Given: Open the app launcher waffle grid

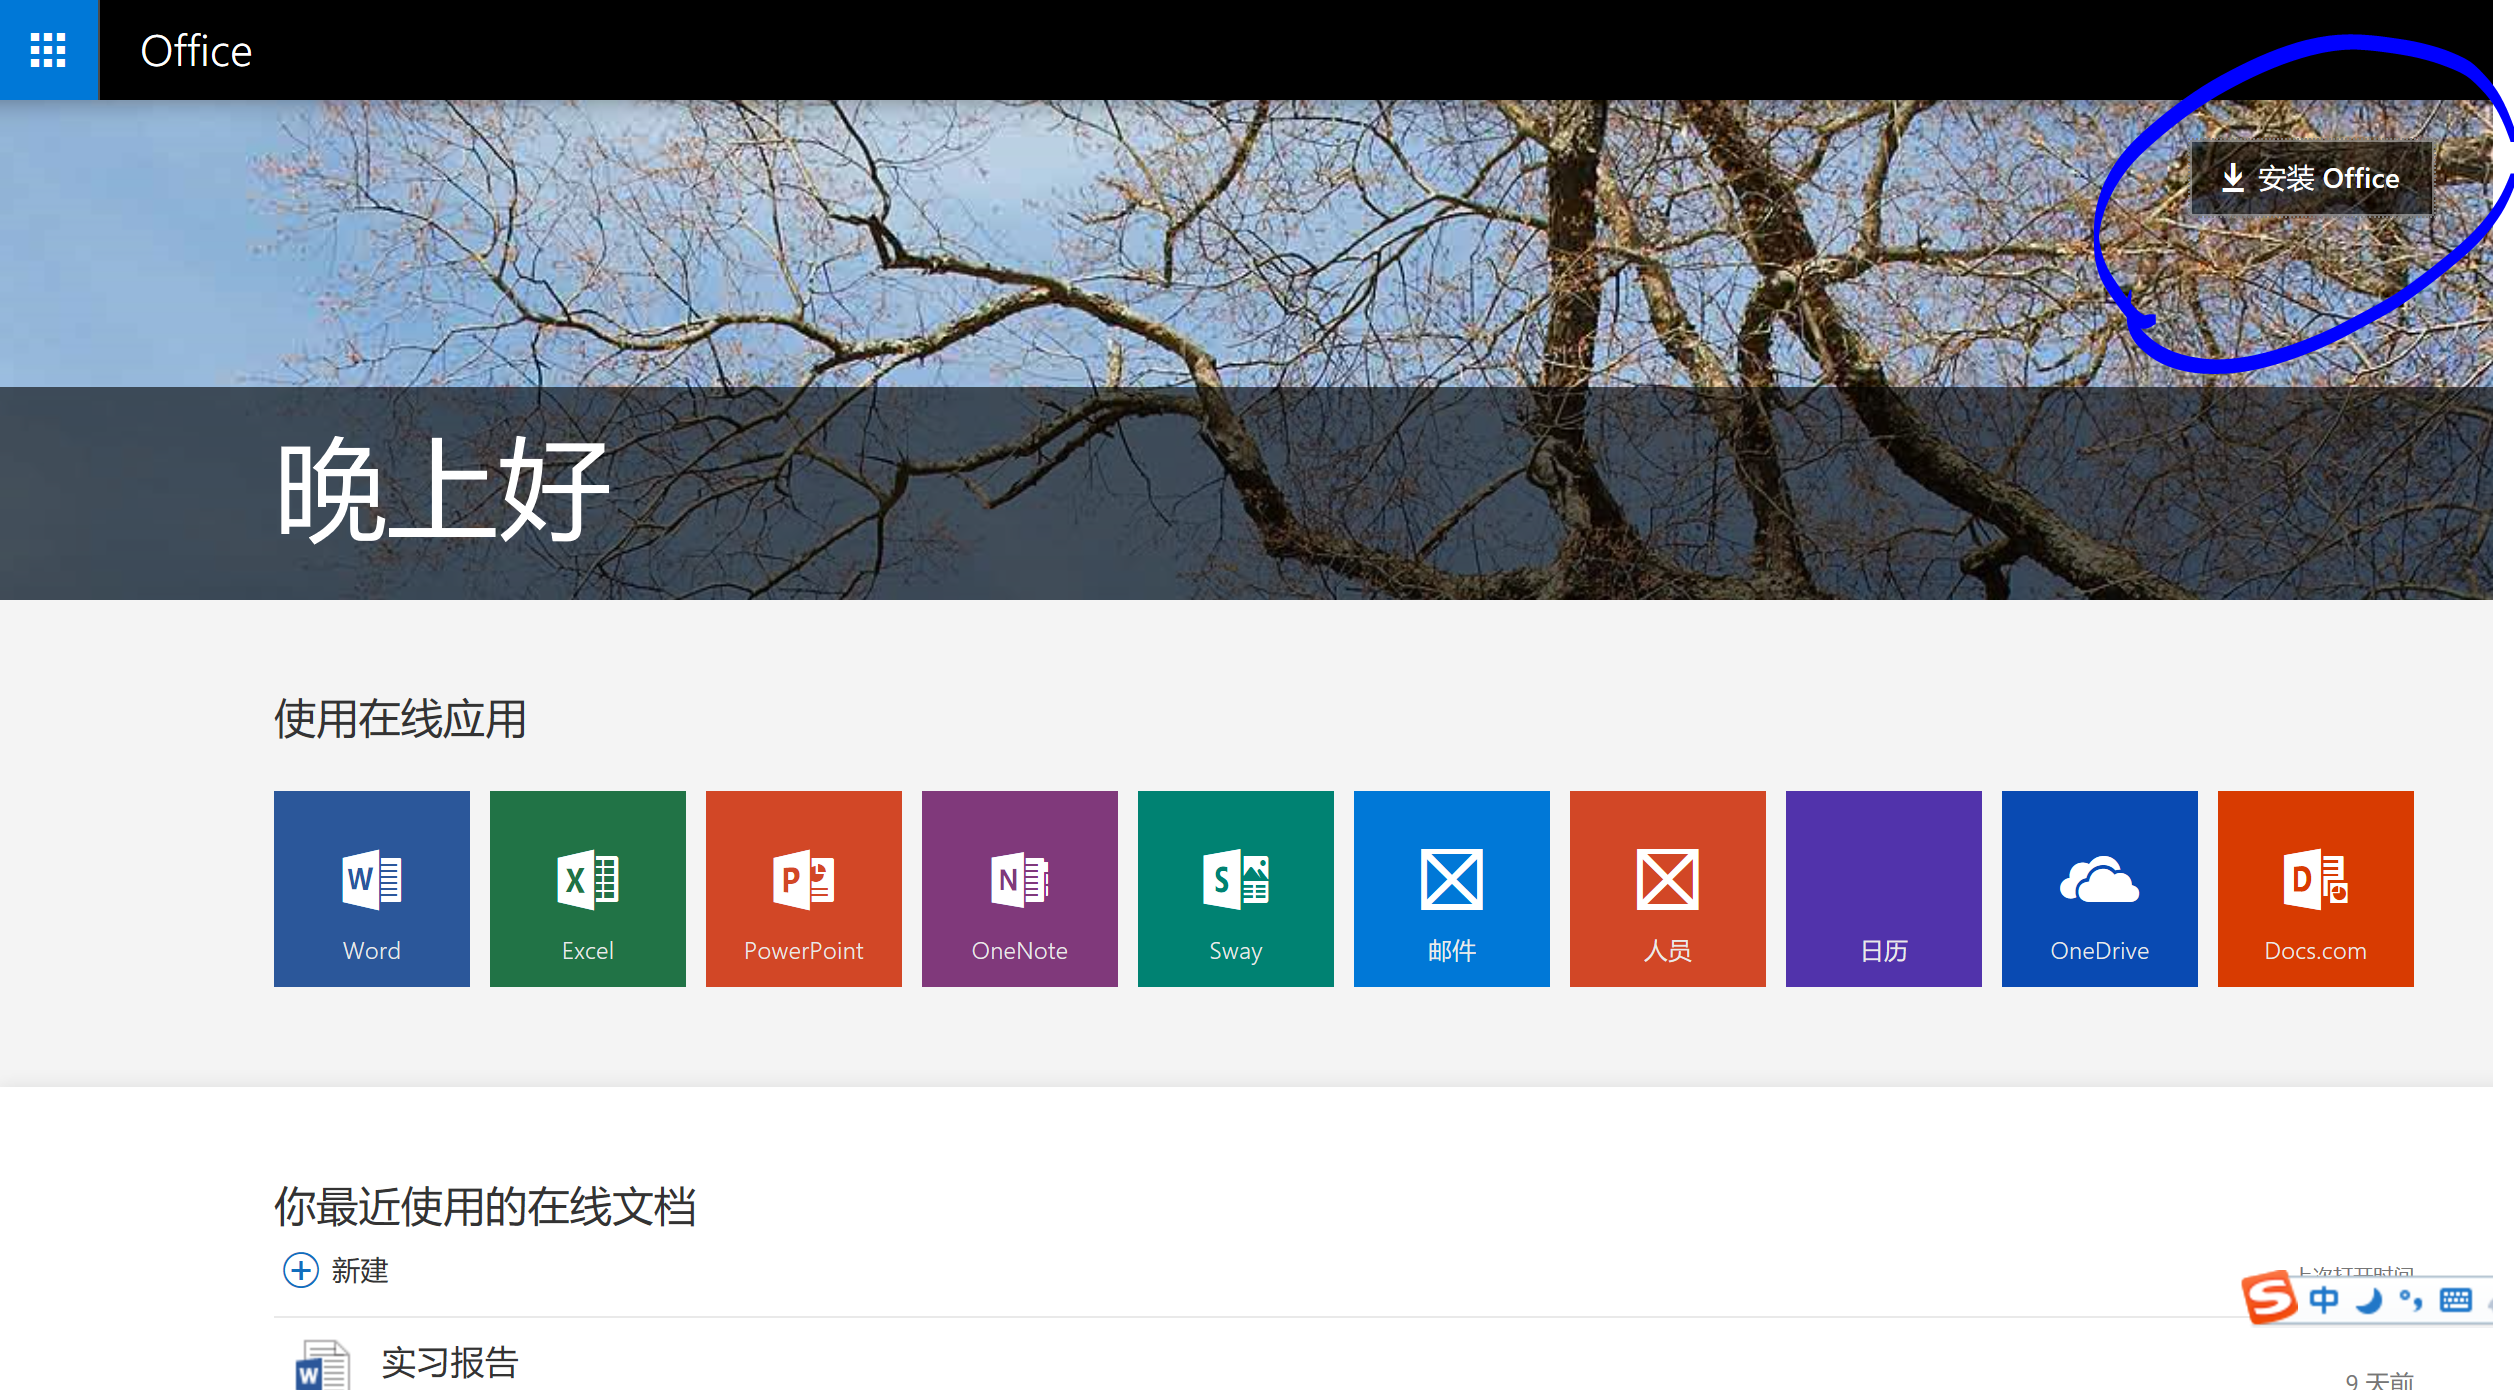Looking at the screenshot, I should [x=48, y=50].
